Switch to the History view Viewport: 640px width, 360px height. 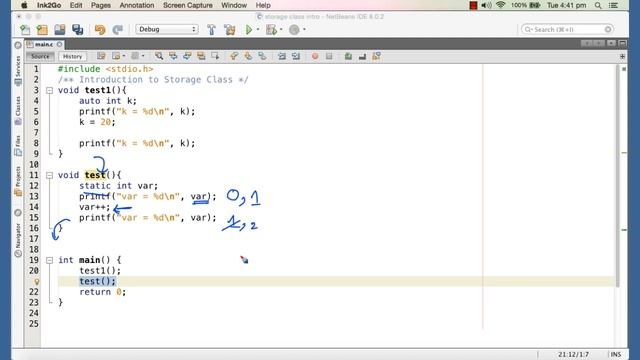[x=72, y=56]
